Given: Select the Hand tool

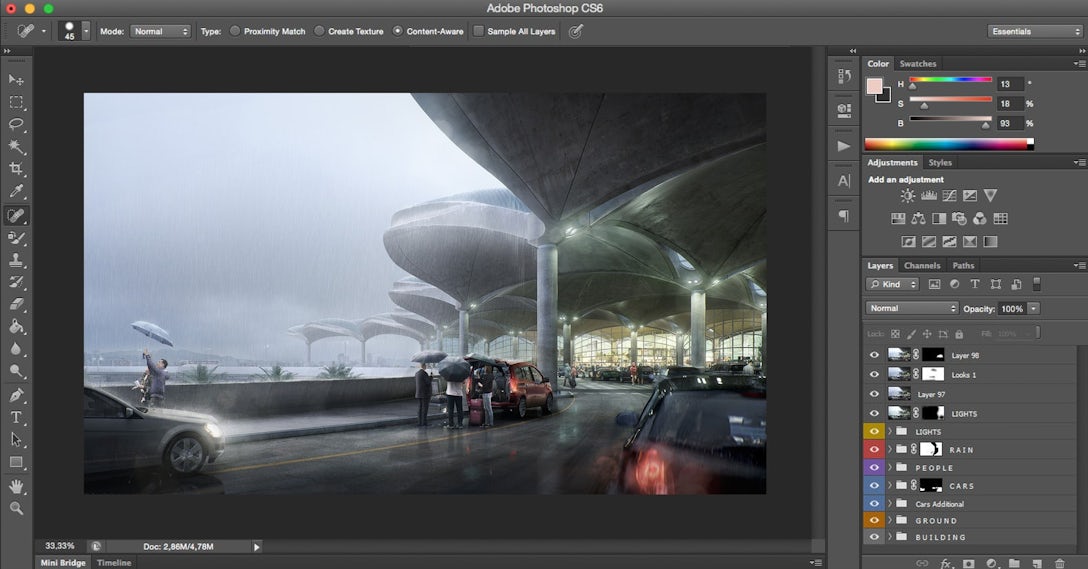Looking at the screenshot, I should coord(17,486).
